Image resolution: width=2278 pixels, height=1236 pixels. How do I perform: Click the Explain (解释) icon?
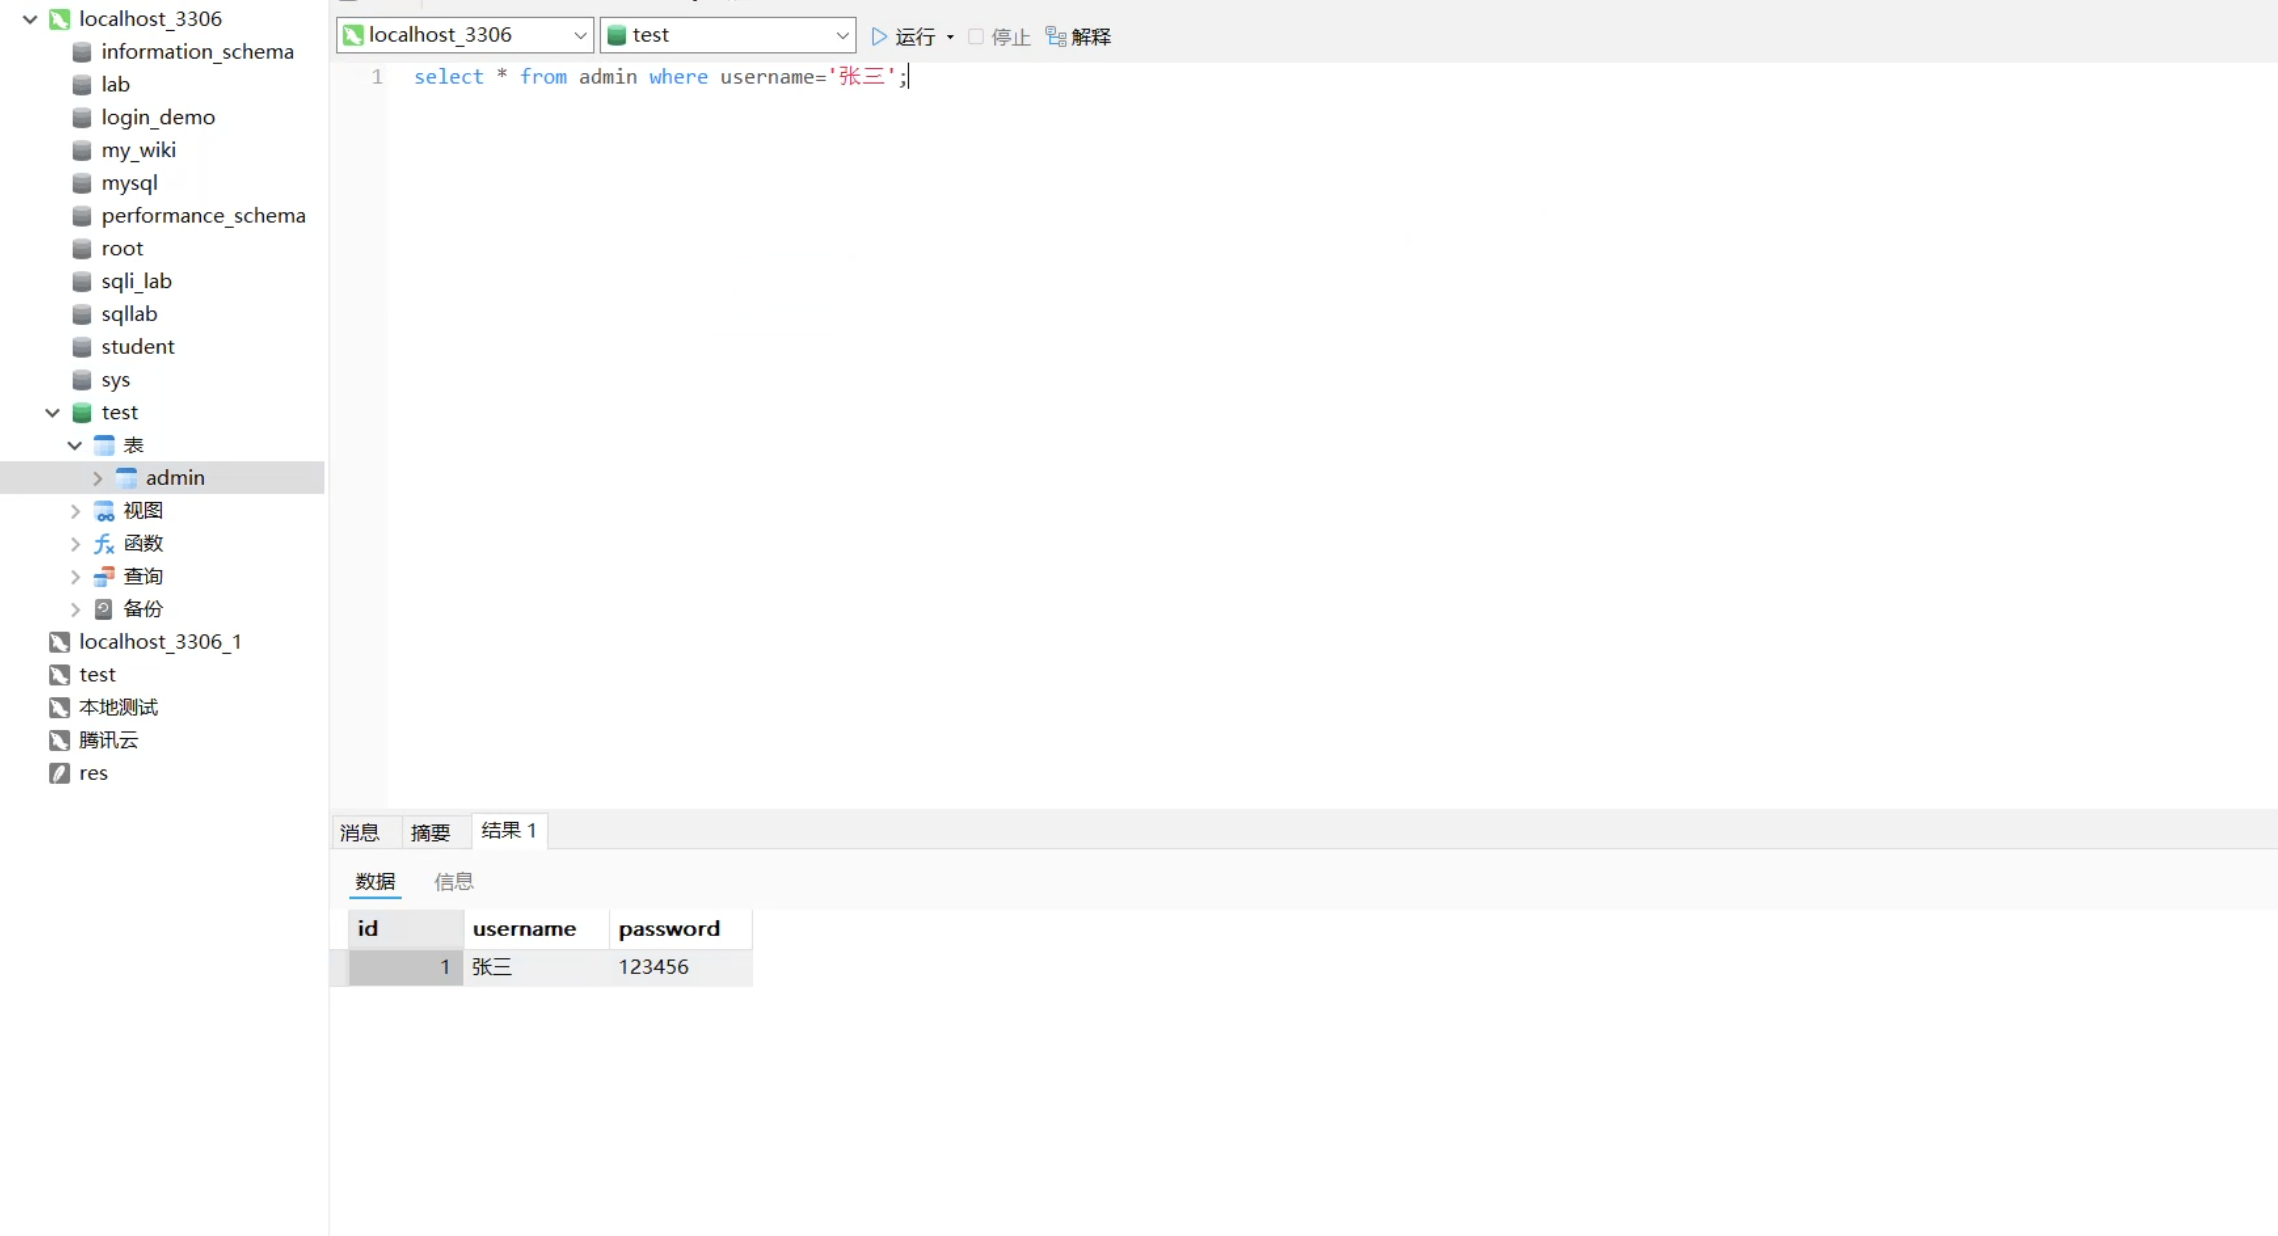pyautogui.click(x=1055, y=36)
